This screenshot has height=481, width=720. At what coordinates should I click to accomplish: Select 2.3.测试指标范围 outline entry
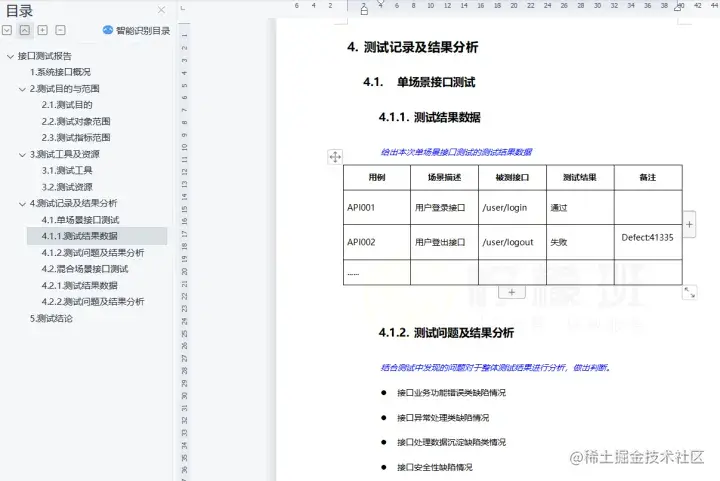[76, 137]
